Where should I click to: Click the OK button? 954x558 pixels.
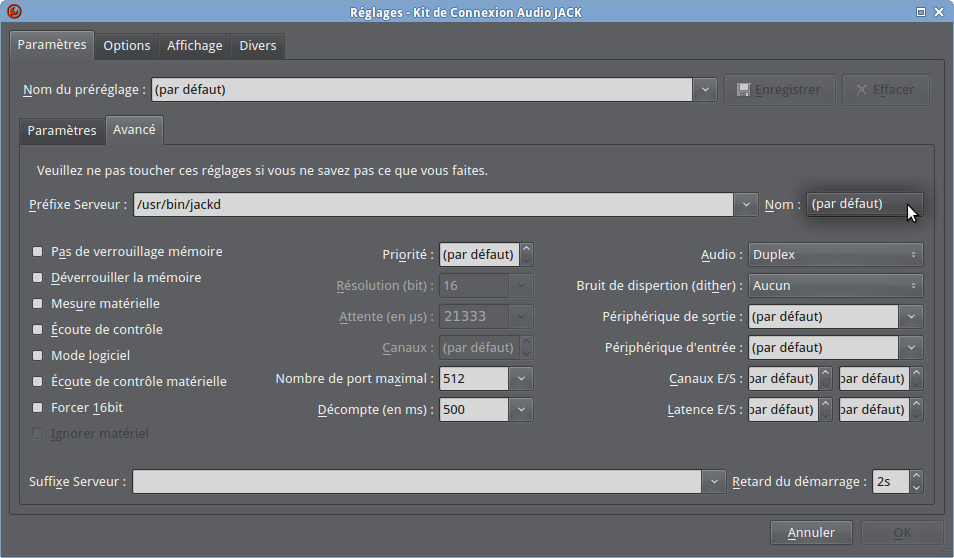point(902,532)
